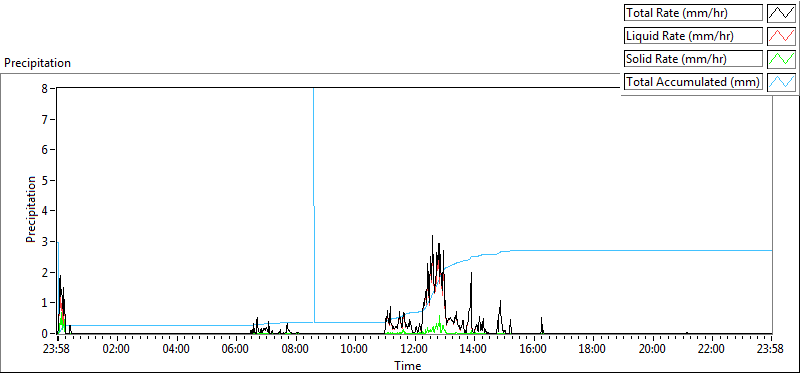Viewport: 800px width, 373px height.
Task: Click the Precipitation graph caption above plot
Action: [x=37, y=63]
